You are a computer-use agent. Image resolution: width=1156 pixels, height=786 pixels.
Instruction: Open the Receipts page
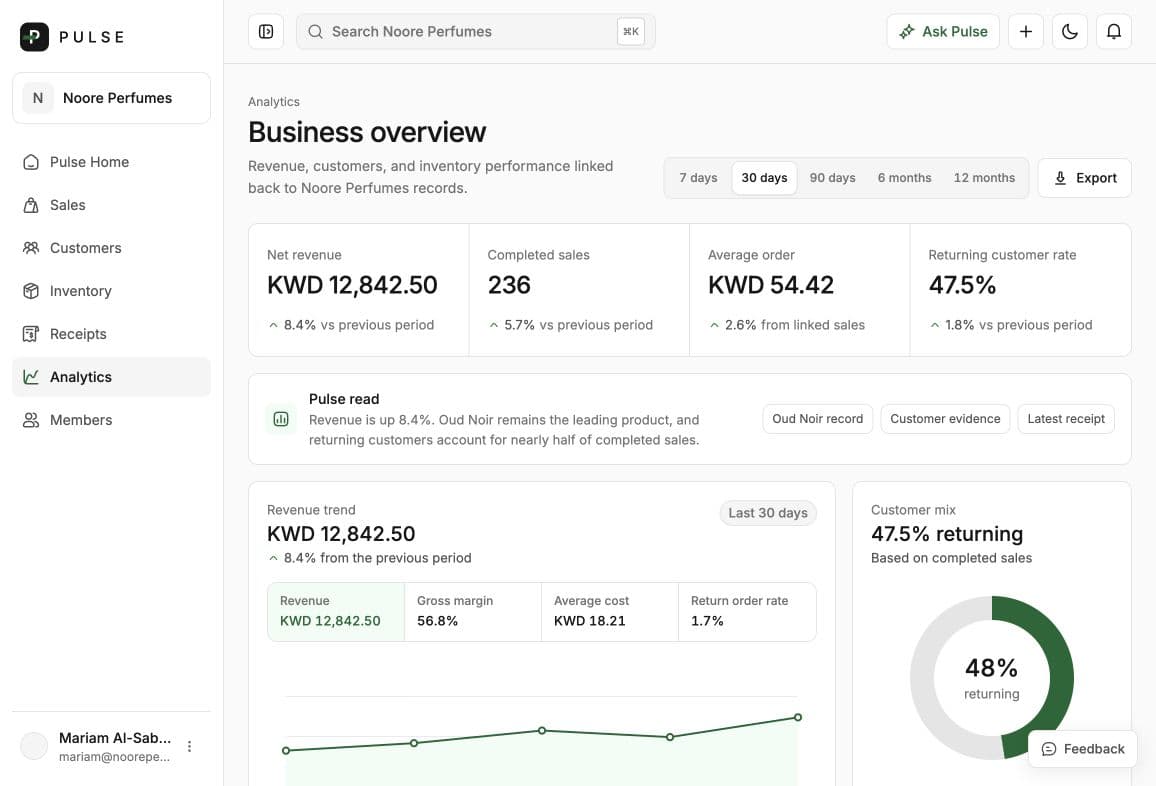tap(111, 334)
